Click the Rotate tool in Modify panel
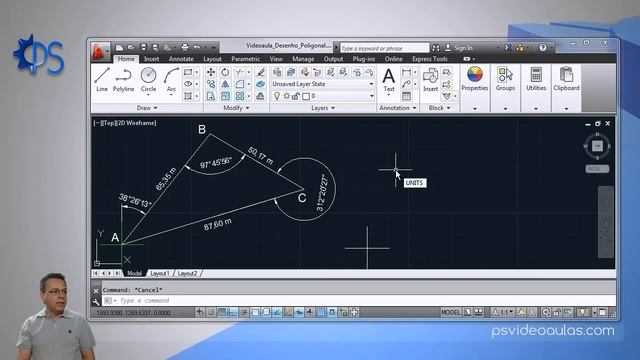 click(225, 72)
